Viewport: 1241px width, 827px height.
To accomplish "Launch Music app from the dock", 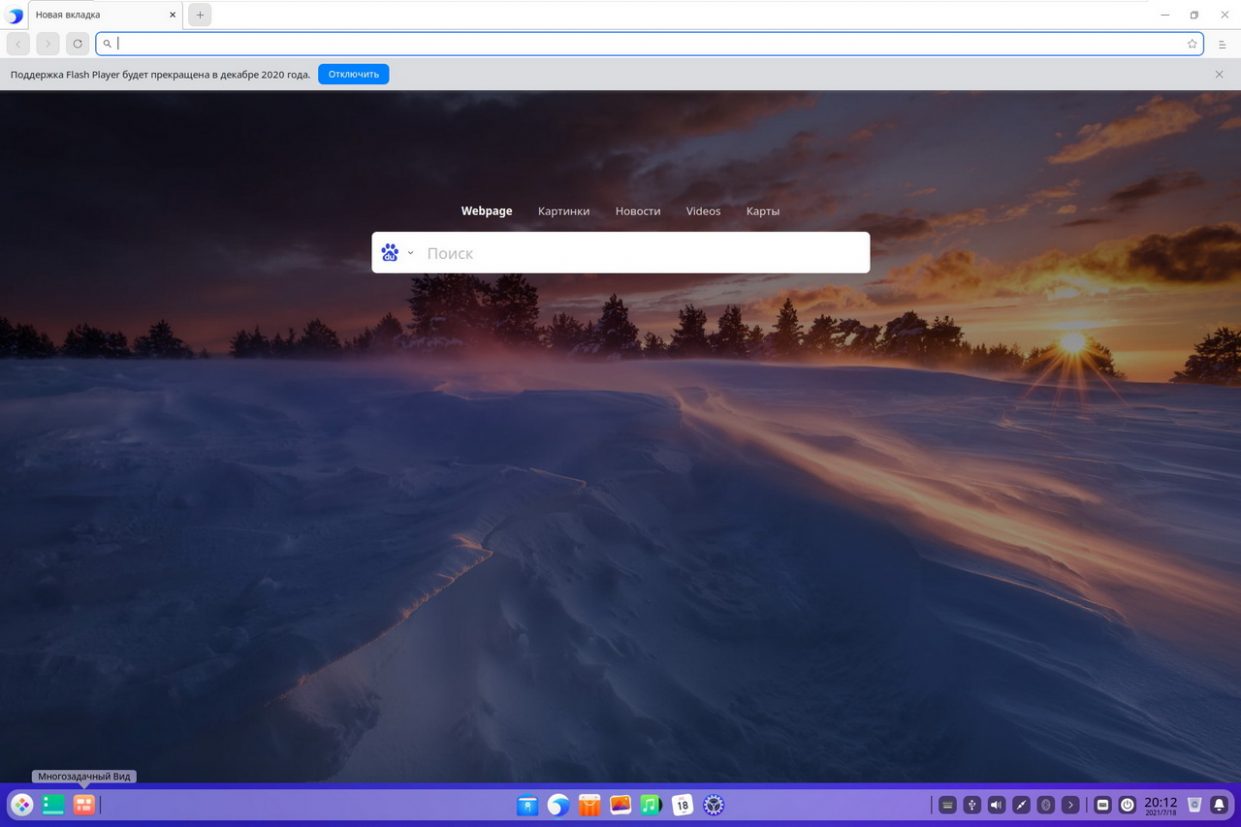I will pos(651,805).
